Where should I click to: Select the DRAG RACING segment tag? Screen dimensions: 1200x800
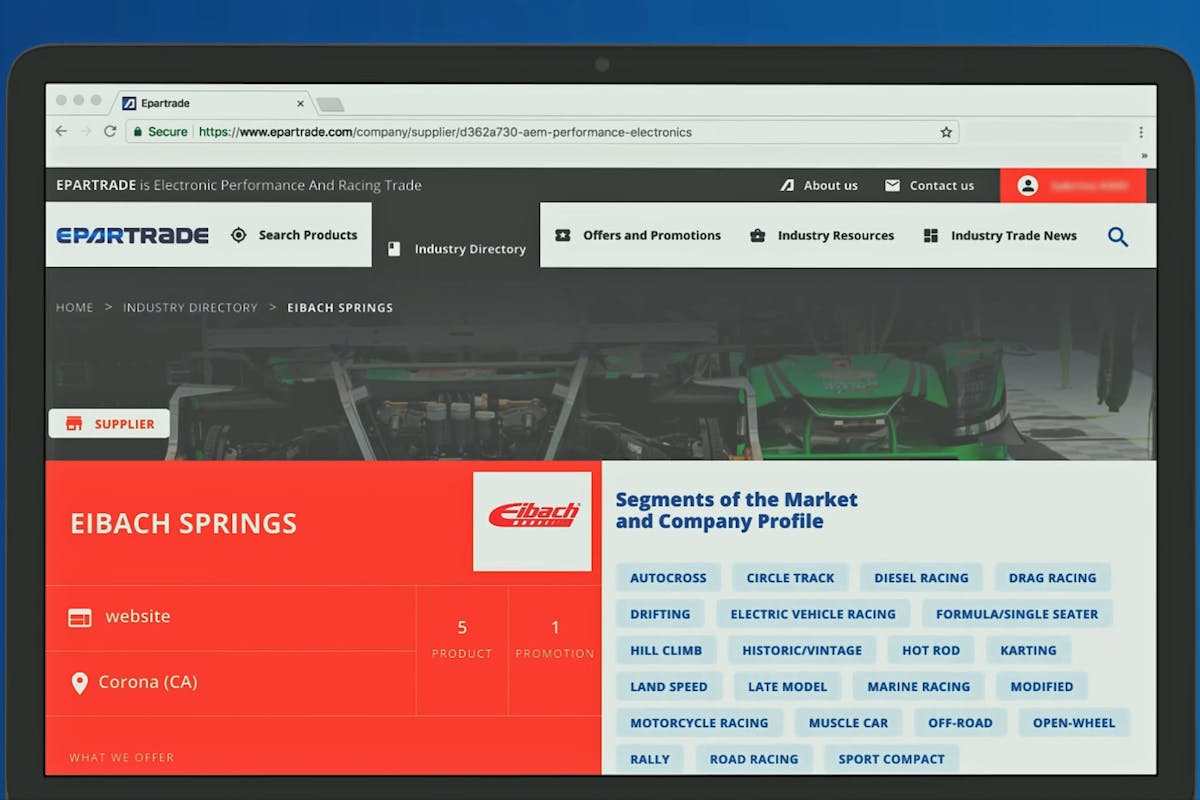[x=1052, y=578]
